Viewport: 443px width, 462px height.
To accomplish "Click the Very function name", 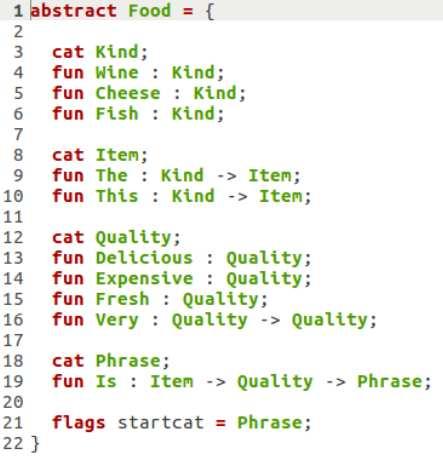I will pyautogui.click(x=117, y=320).
